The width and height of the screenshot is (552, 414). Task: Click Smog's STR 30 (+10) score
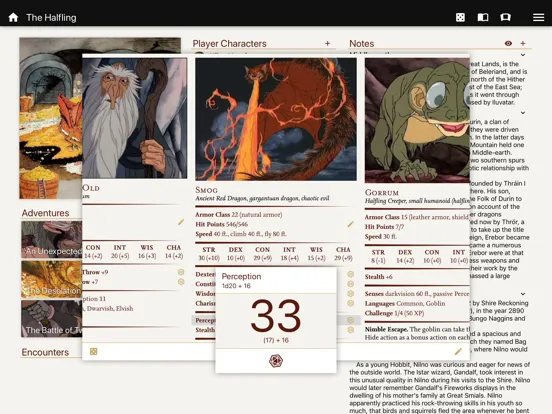coord(209,254)
